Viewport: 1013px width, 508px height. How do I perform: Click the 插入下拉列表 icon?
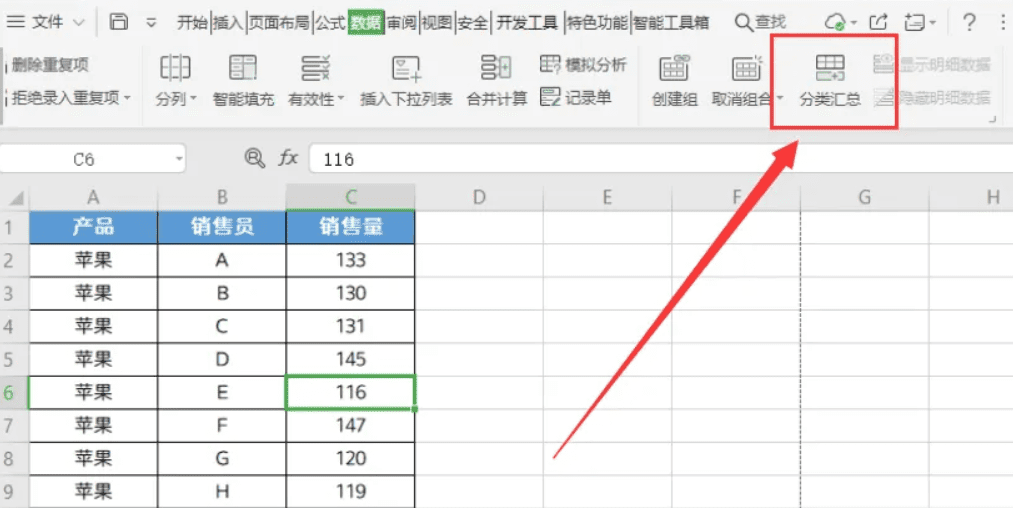pyautogui.click(x=406, y=68)
